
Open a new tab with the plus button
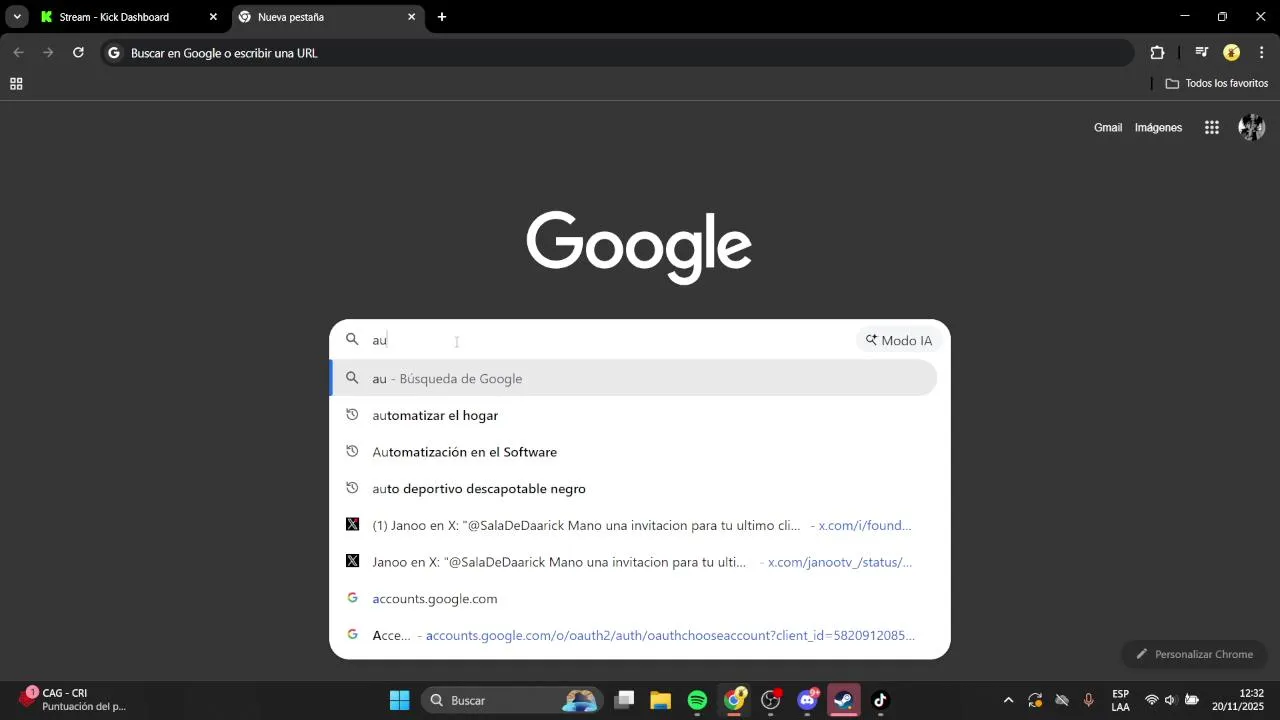[442, 17]
